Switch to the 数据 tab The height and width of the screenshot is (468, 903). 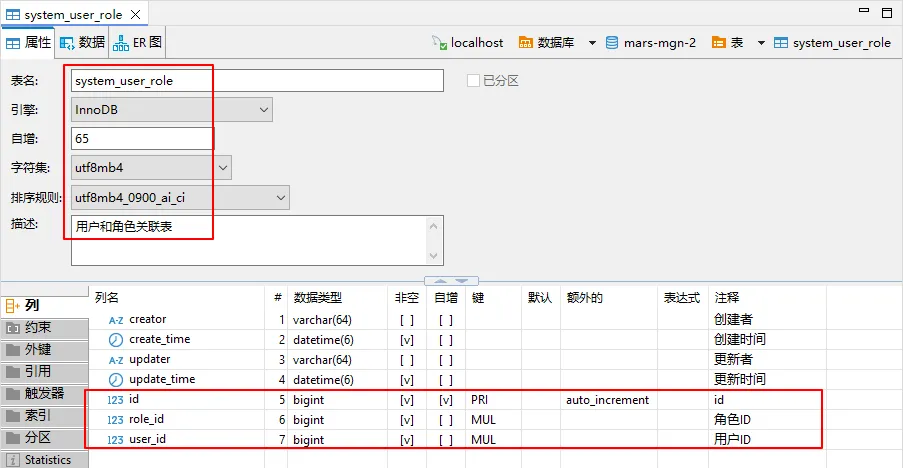(82, 43)
